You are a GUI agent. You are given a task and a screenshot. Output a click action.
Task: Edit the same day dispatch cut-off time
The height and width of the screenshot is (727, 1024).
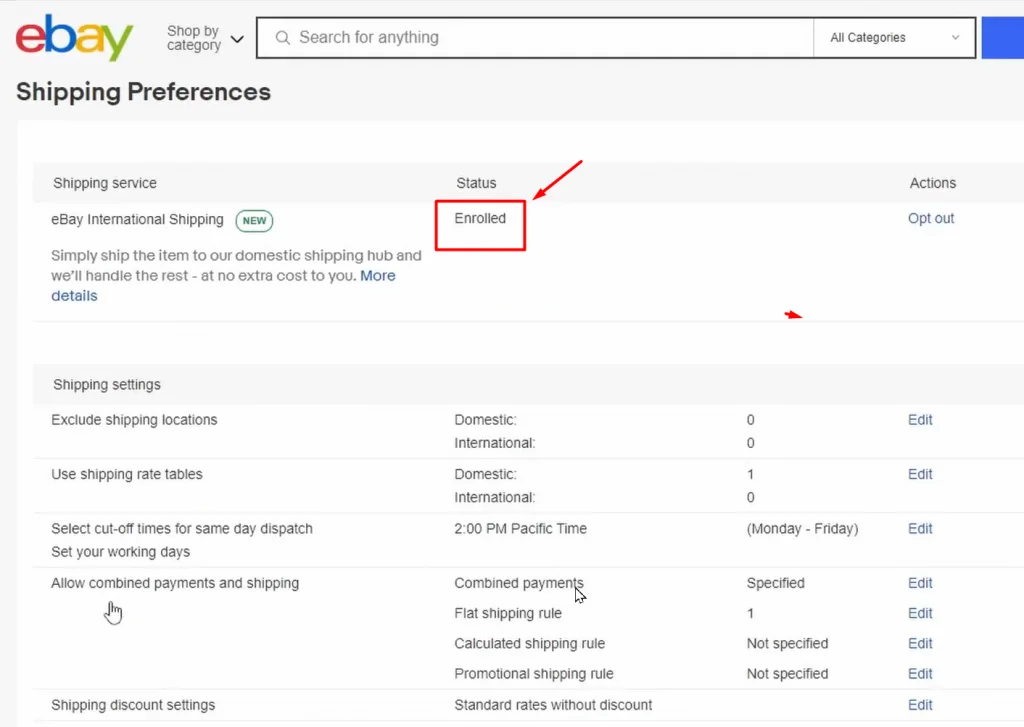(x=919, y=529)
